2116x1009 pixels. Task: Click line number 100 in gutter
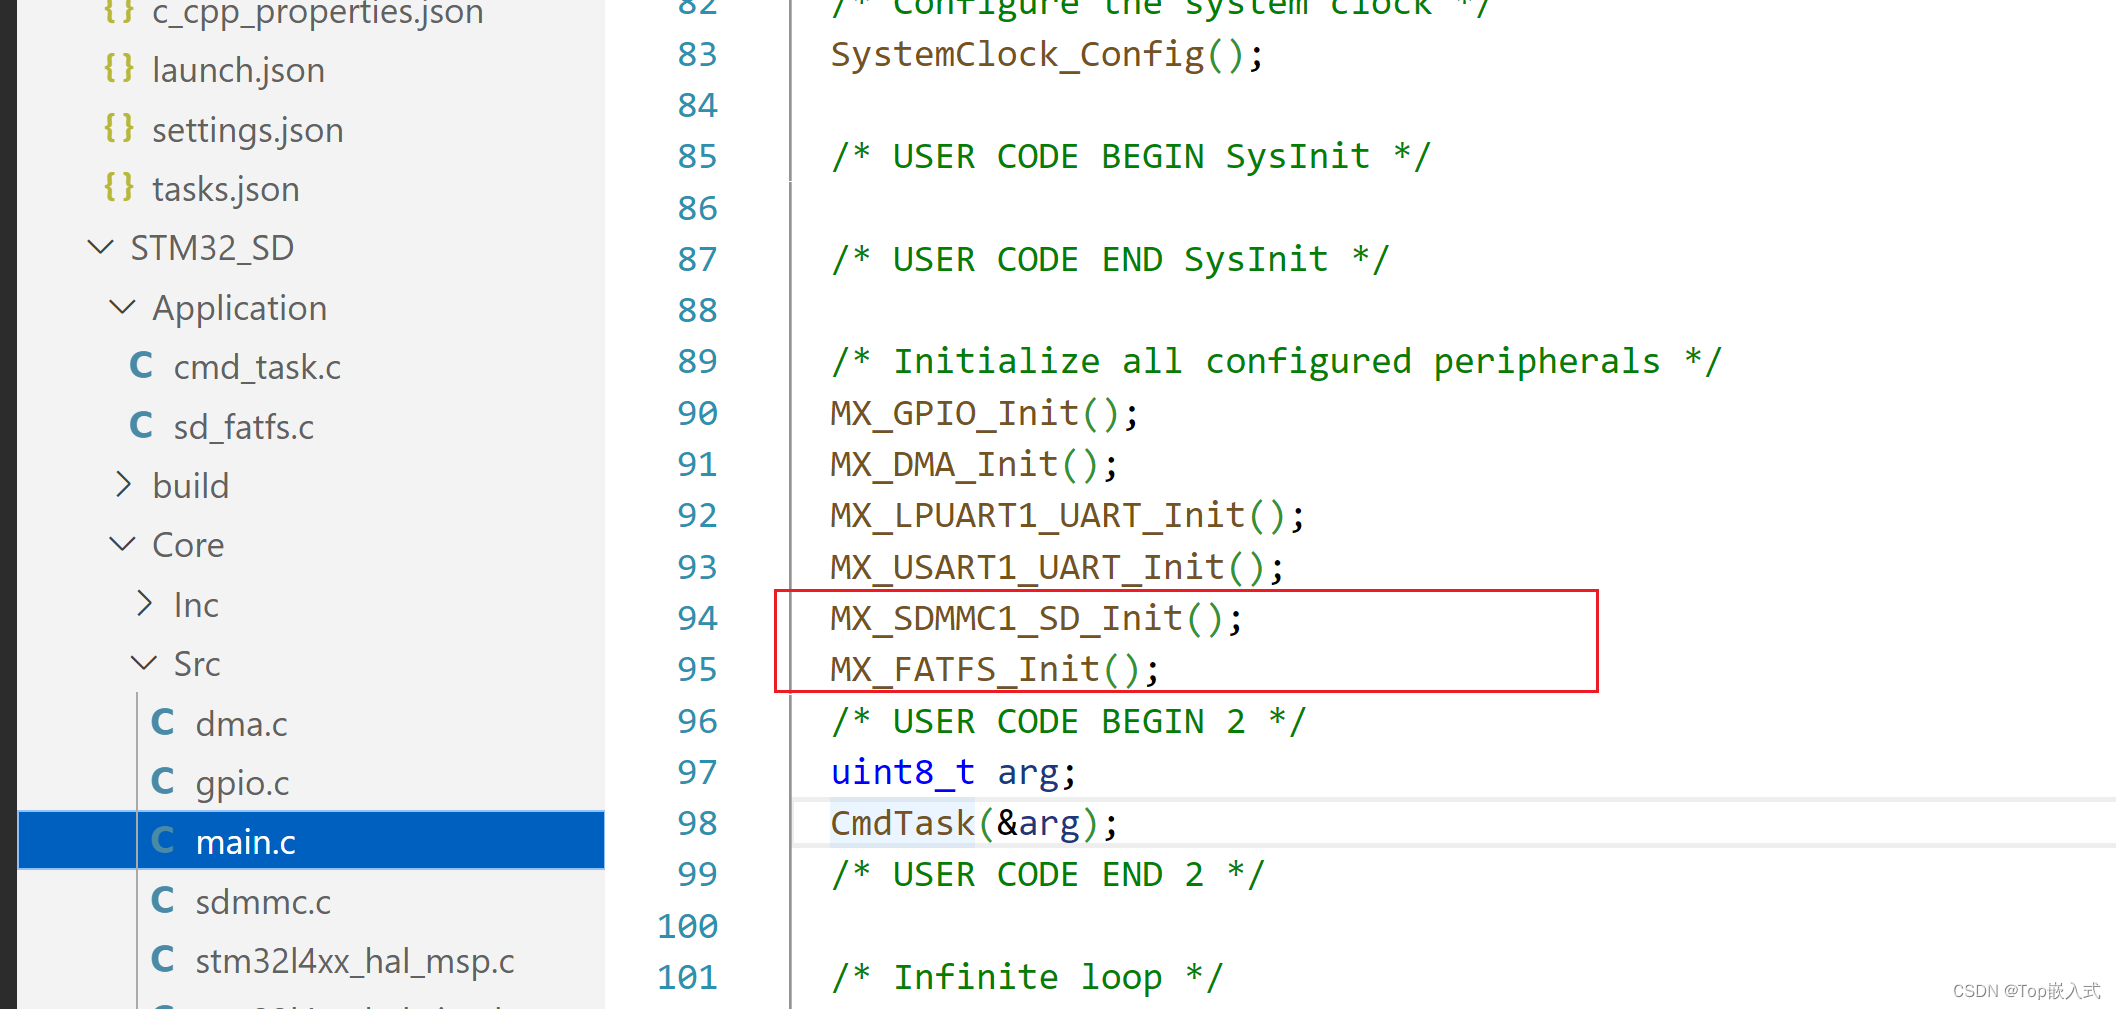click(x=687, y=926)
